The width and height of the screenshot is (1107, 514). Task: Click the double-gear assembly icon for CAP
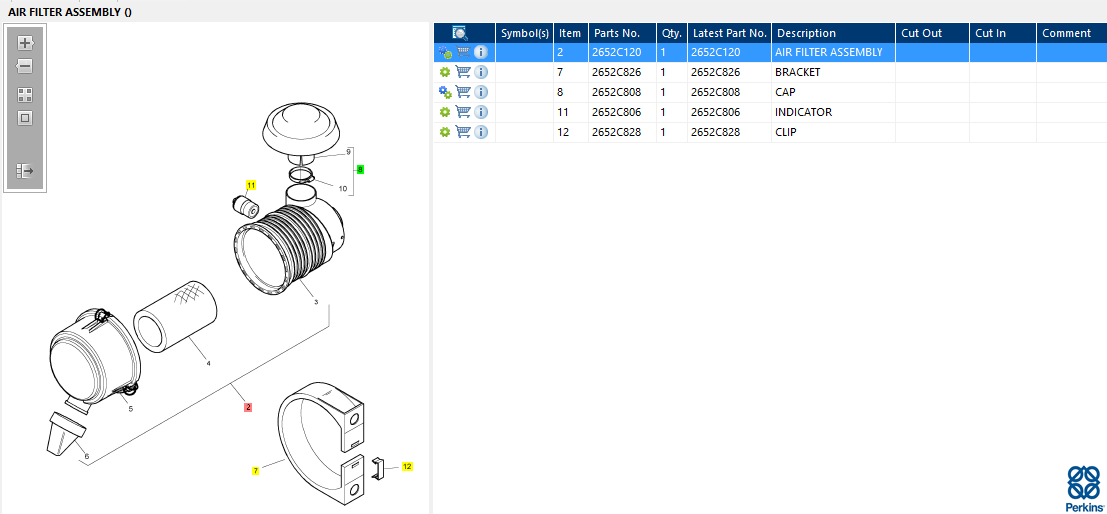click(x=445, y=92)
